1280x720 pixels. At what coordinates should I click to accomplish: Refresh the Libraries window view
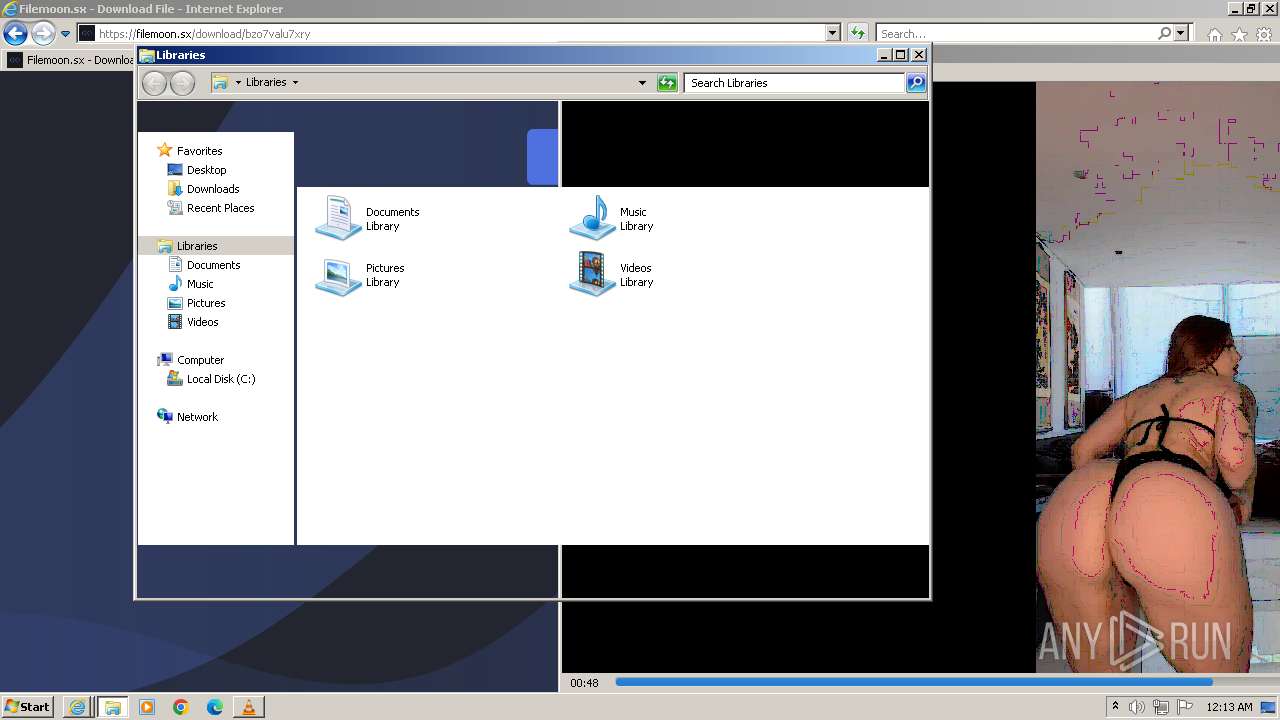(667, 83)
